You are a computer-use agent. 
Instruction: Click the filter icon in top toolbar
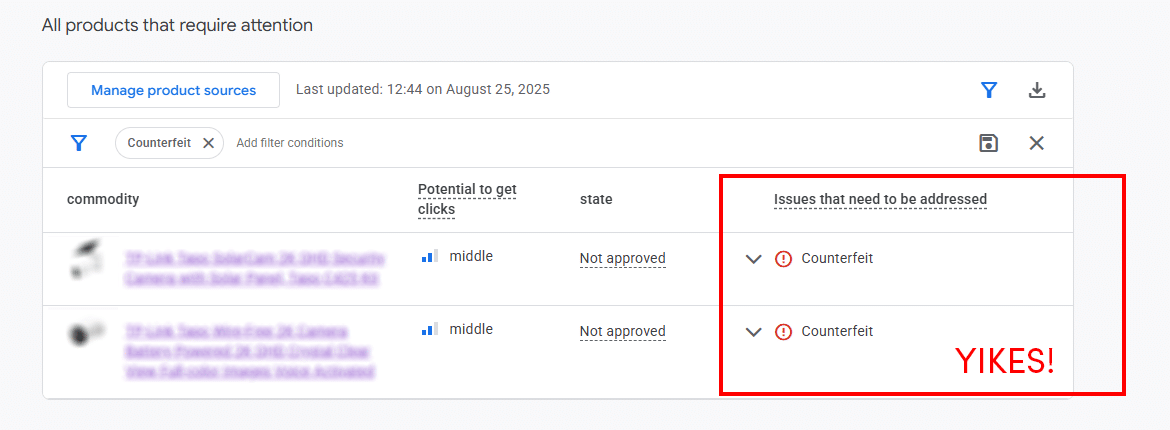click(989, 90)
